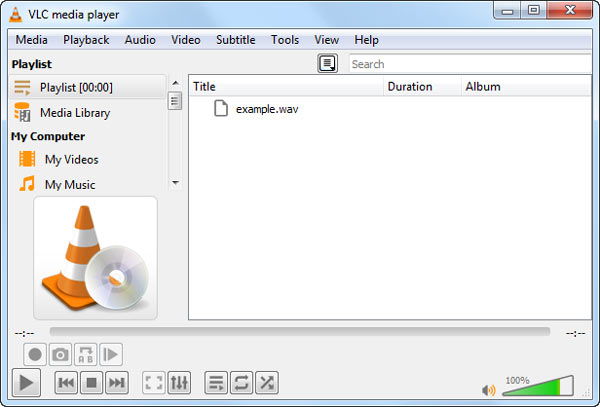This screenshot has height=407, width=600.
Task: Click the VLC cone title bar icon
Action: tap(15, 15)
